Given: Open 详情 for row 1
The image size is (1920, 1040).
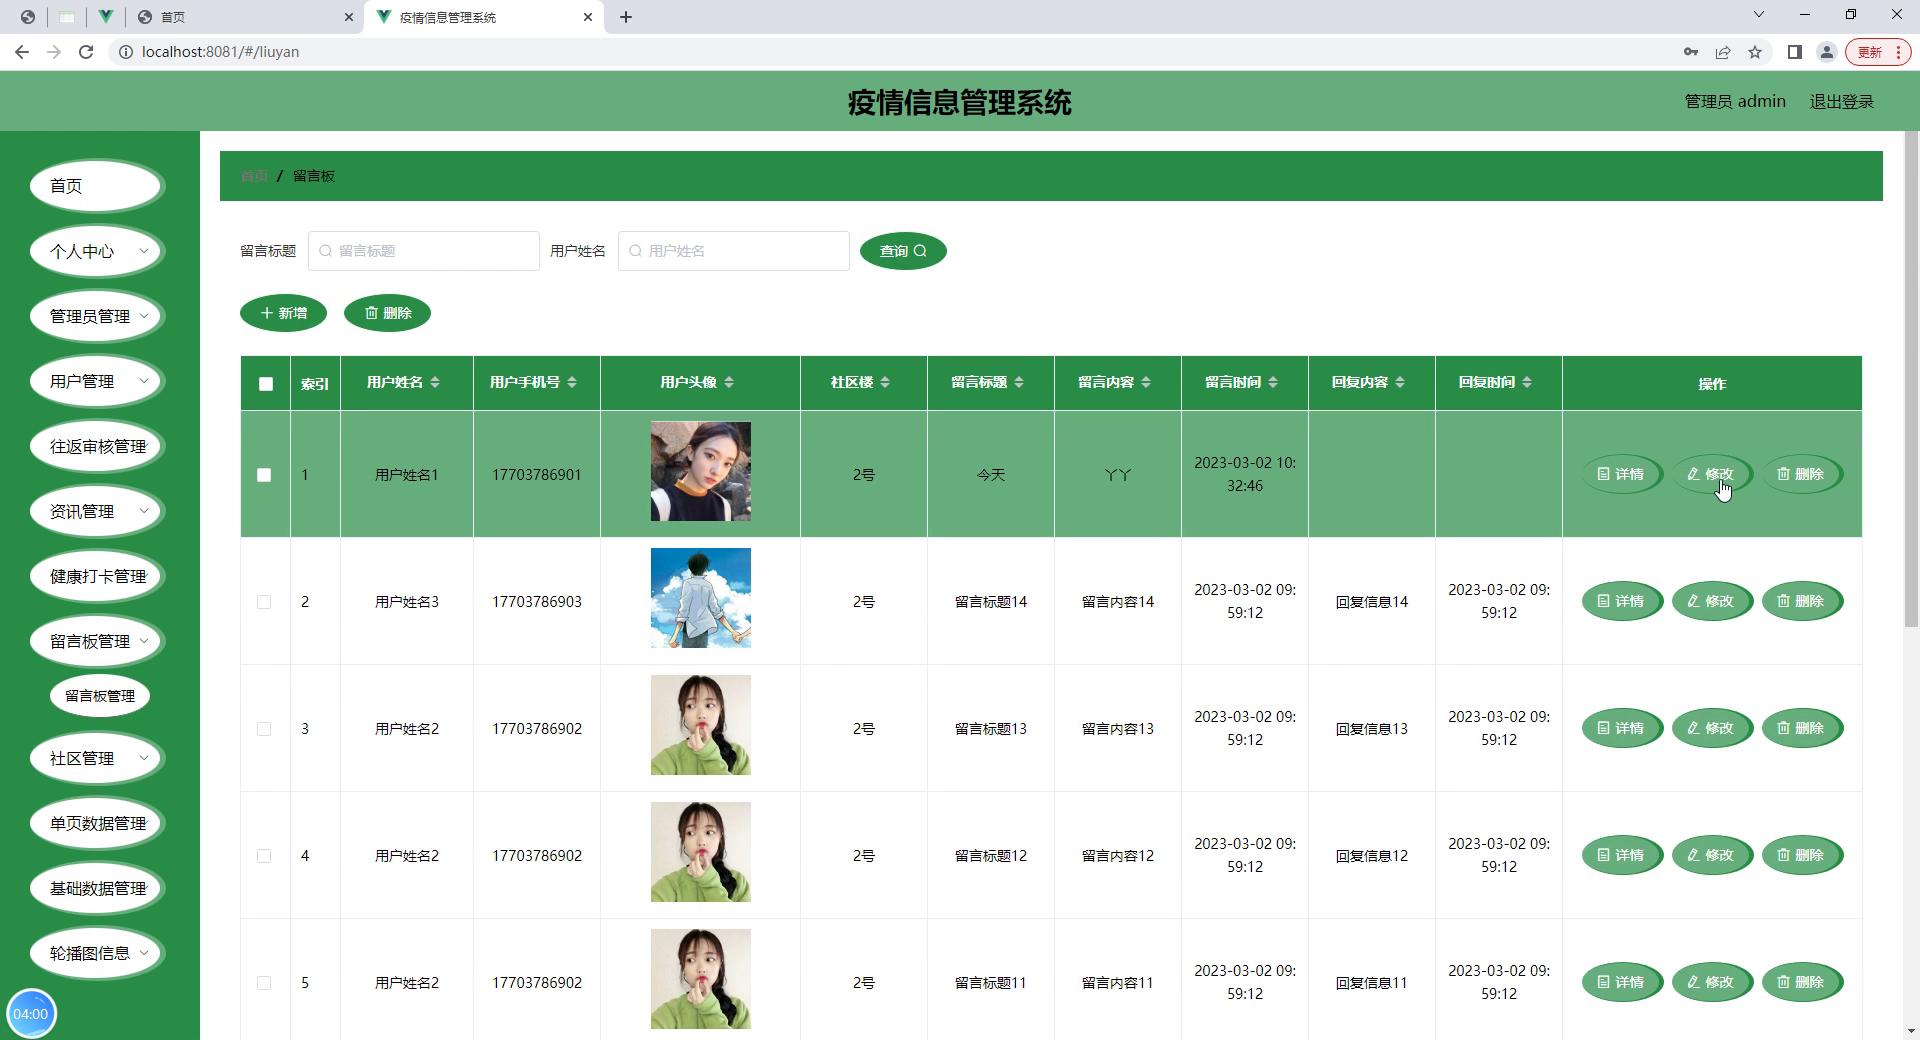Looking at the screenshot, I should pos(1622,474).
